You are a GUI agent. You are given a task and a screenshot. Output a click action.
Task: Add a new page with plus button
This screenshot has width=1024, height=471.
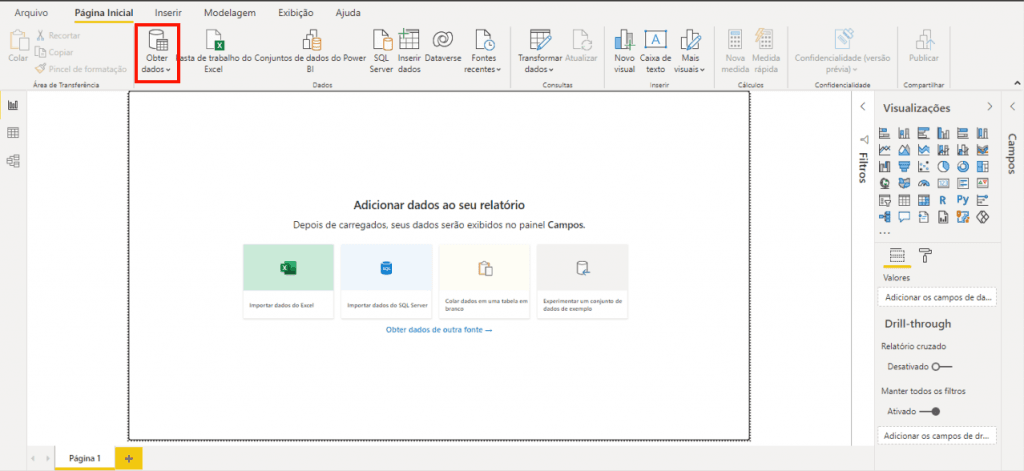point(128,457)
